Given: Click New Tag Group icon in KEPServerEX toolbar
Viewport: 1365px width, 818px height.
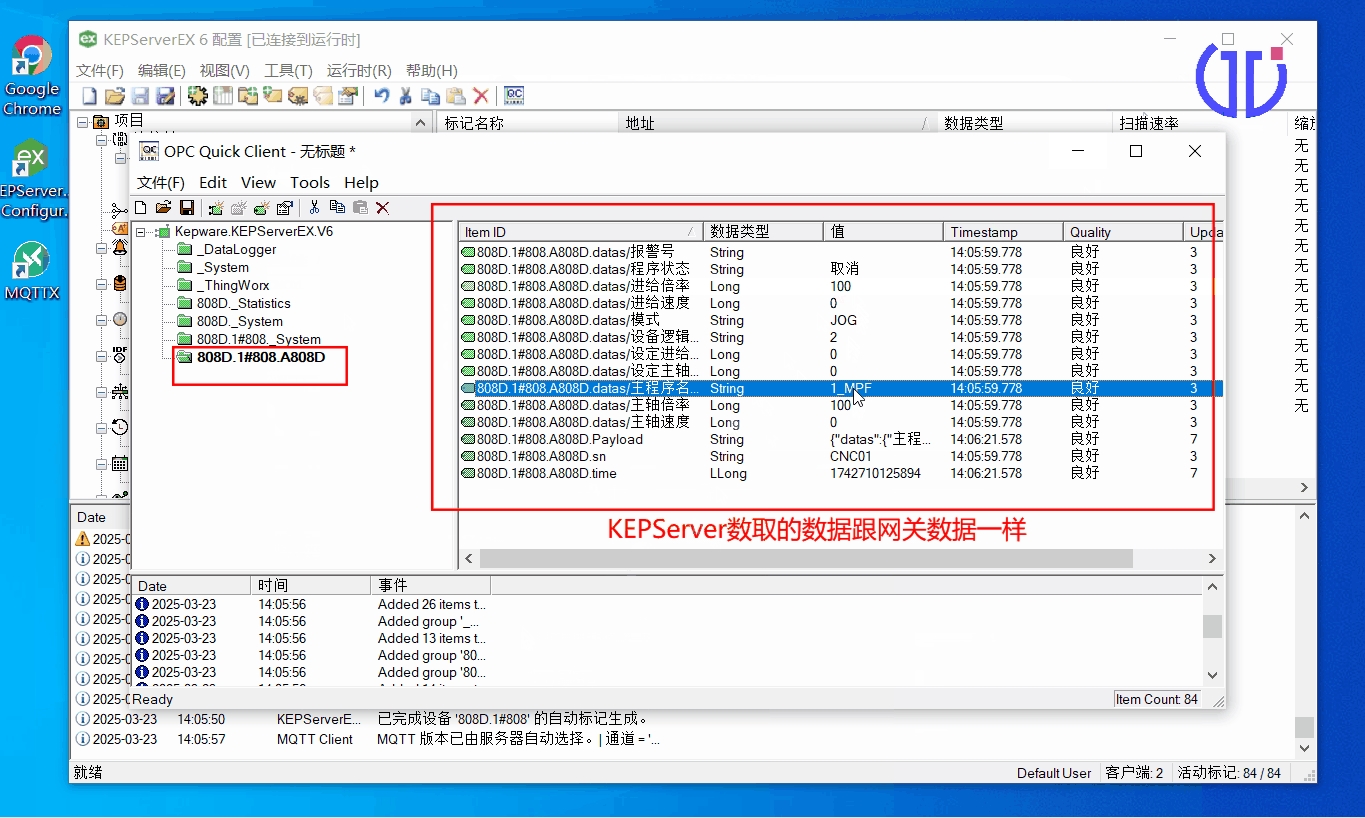Looking at the screenshot, I should (x=247, y=96).
